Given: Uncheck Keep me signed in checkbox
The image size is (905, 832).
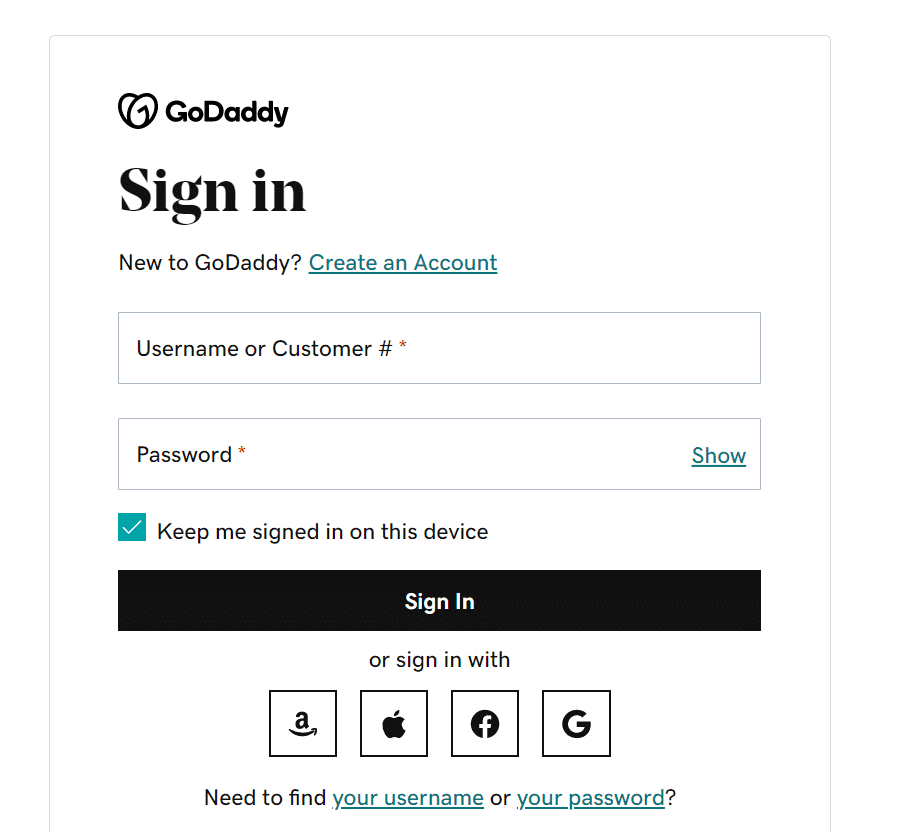Looking at the screenshot, I should pos(132,527).
